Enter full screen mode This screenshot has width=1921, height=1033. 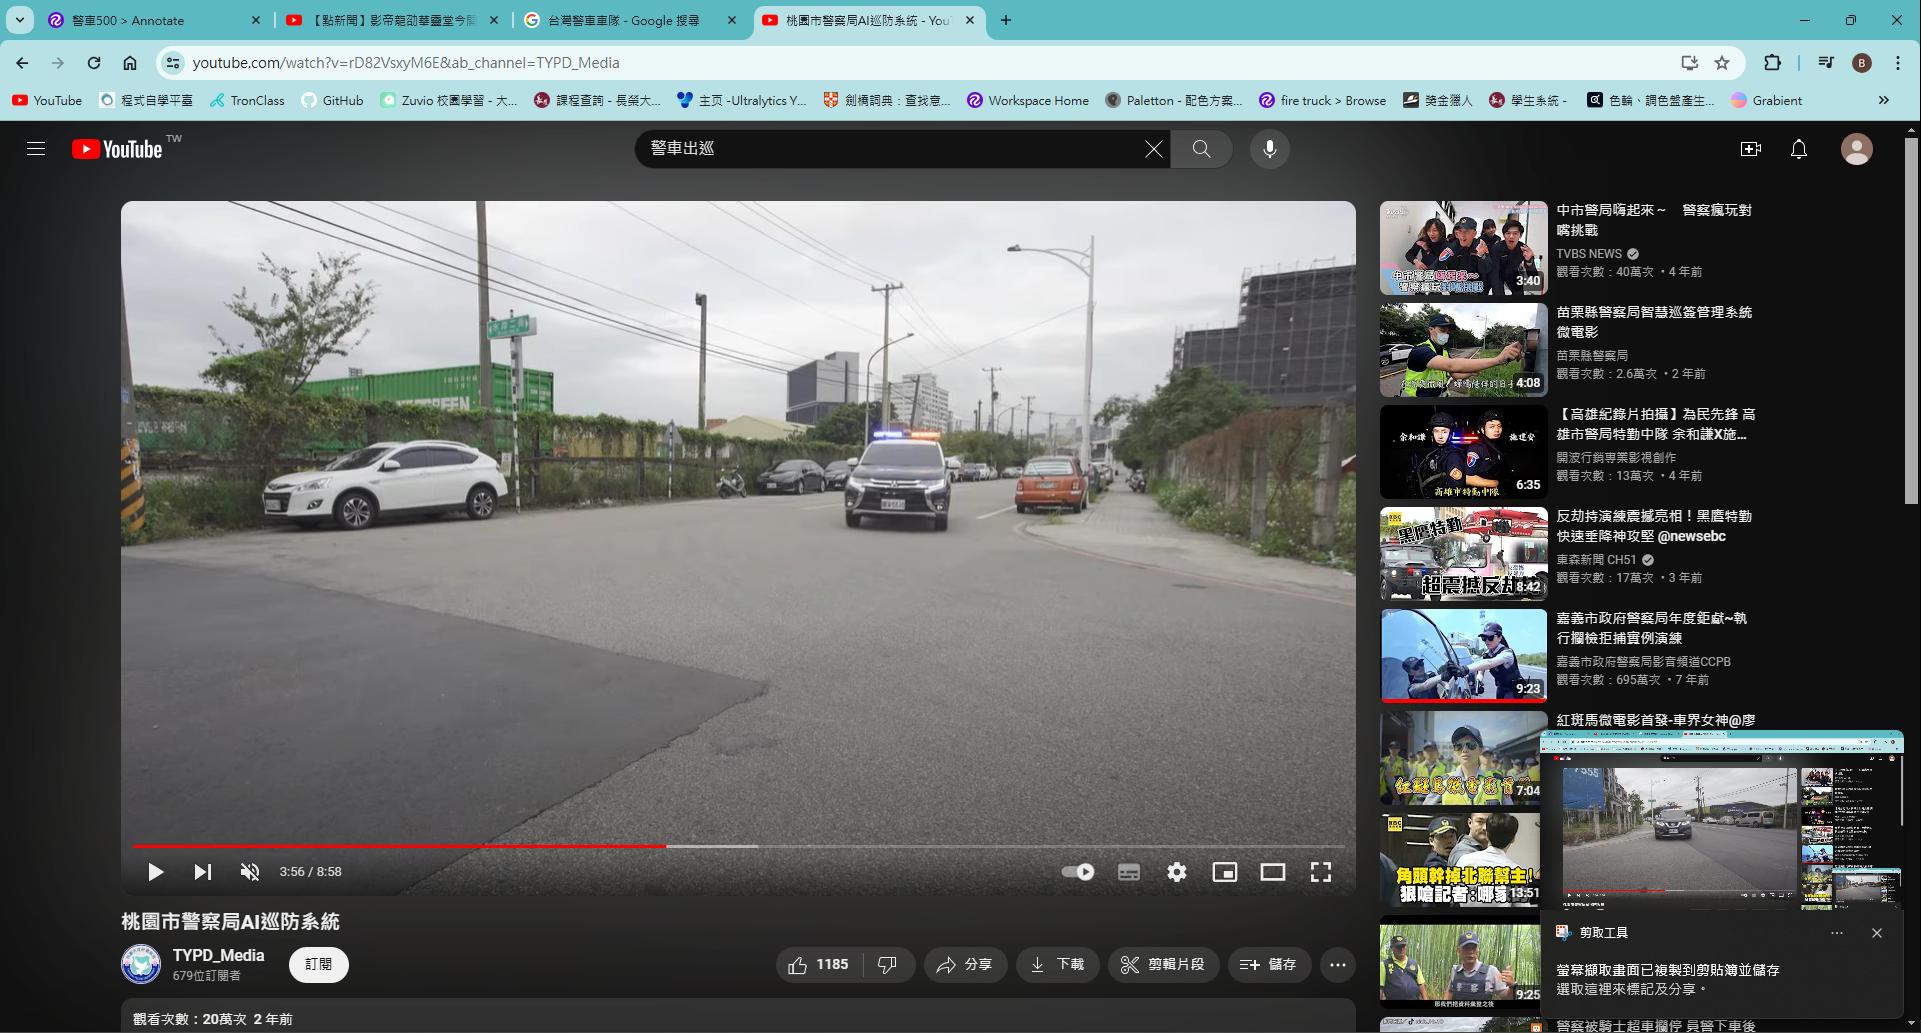(1321, 872)
